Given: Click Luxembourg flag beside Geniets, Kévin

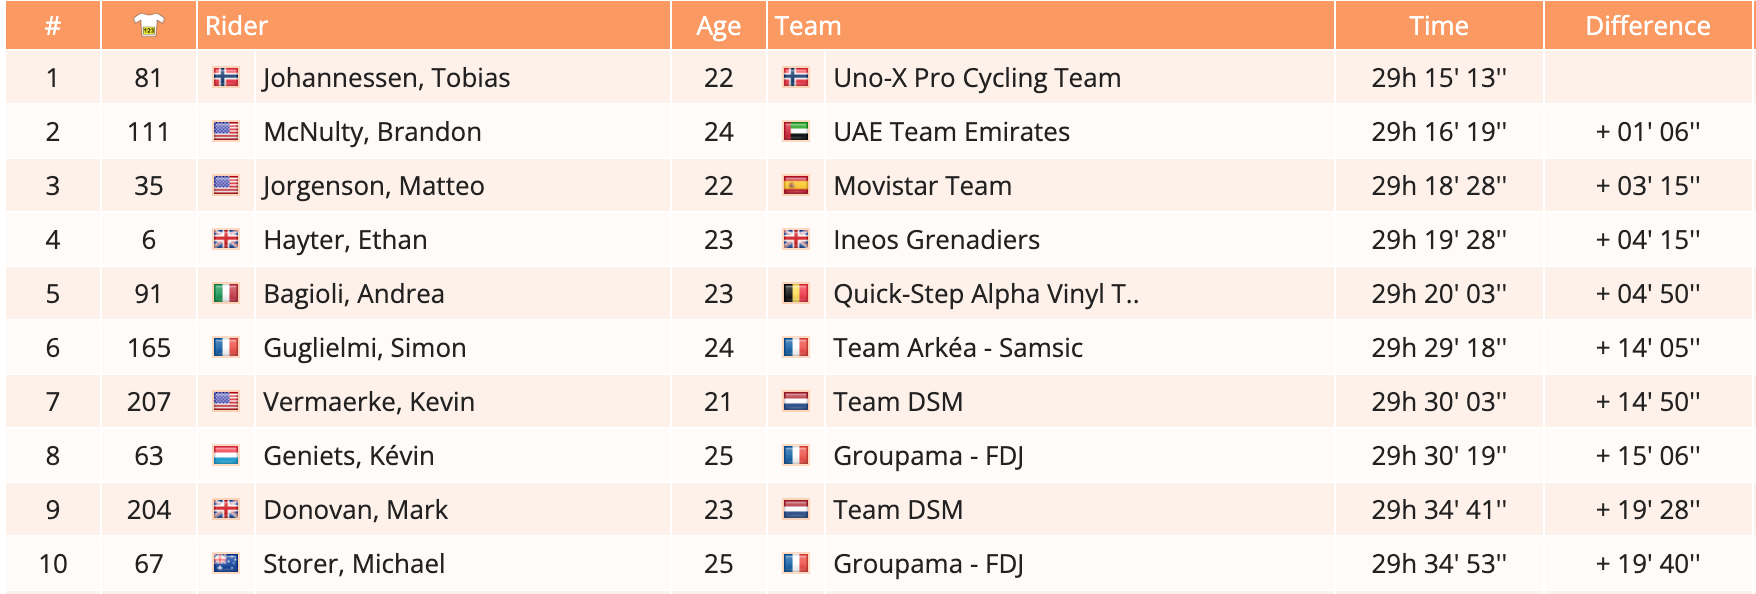Looking at the screenshot, I should 226,455.
